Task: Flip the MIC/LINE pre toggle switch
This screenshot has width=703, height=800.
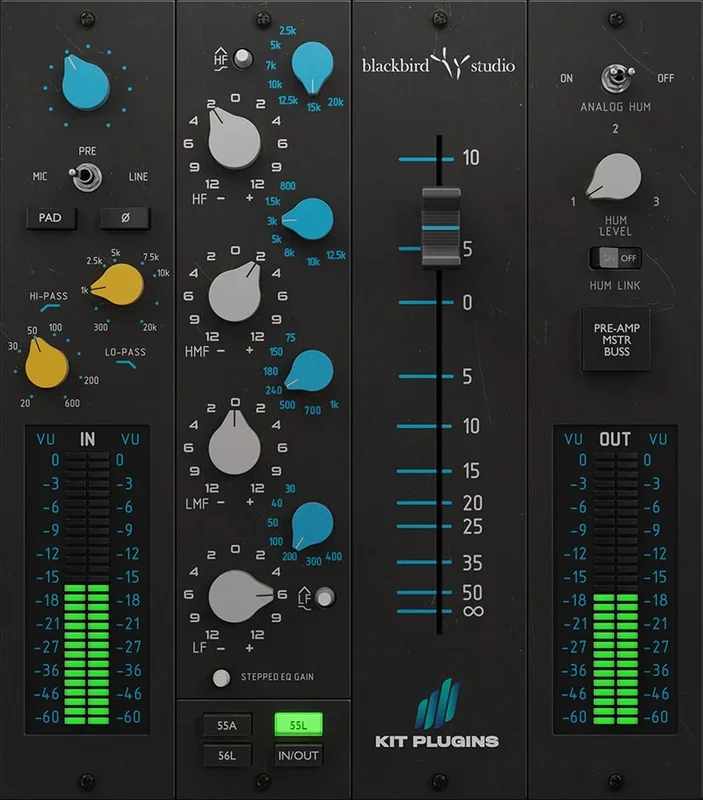Action: coord(85,177)
